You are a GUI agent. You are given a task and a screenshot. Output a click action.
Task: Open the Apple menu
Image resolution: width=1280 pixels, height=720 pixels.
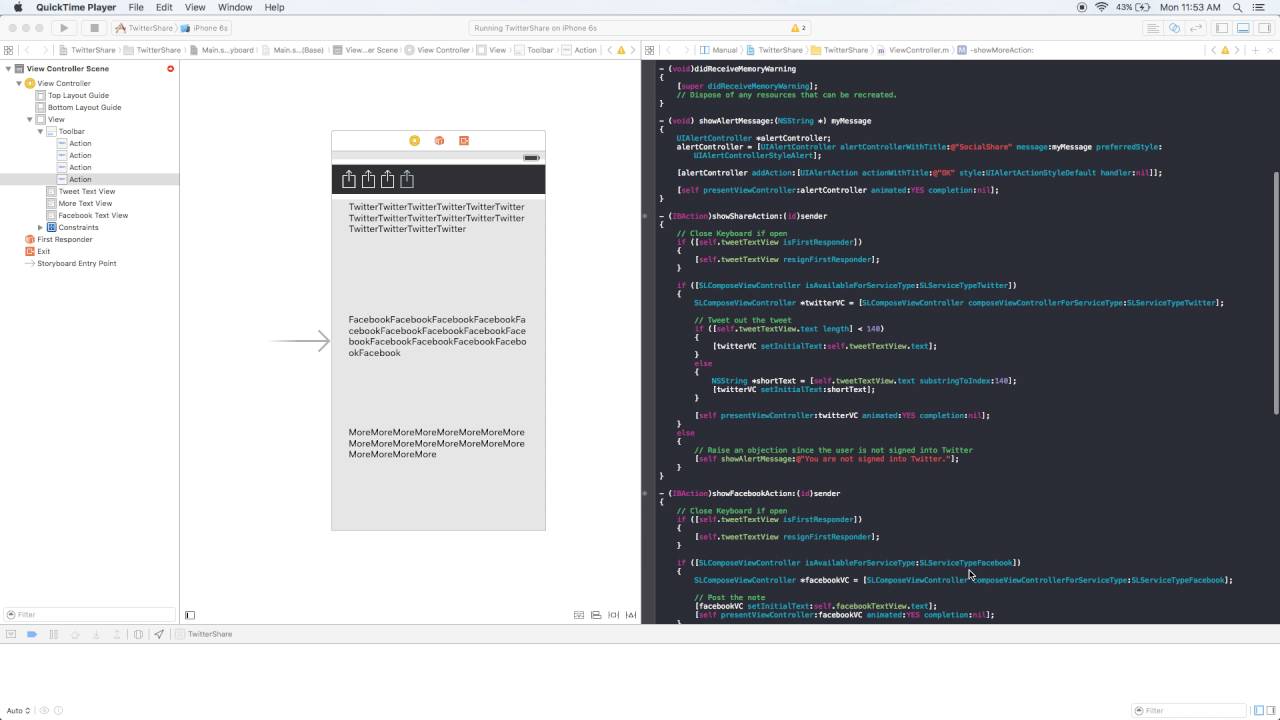tap(17, 7)
